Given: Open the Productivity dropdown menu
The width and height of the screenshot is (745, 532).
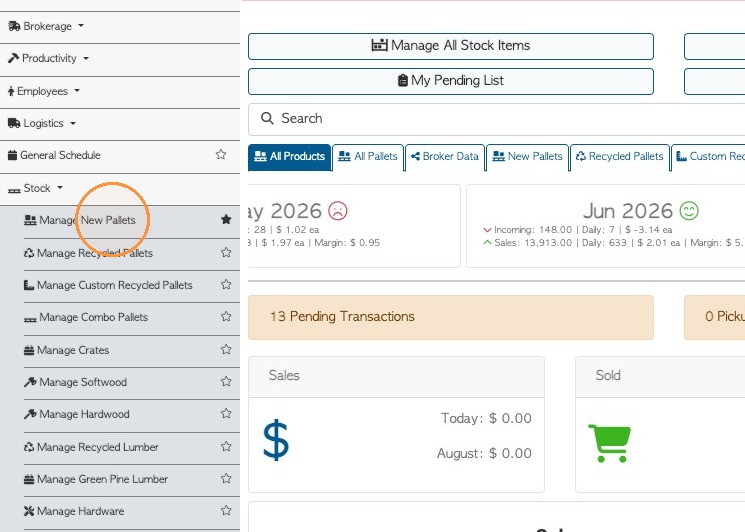Looking at the screenshot, I should click(x=48, y=58).
